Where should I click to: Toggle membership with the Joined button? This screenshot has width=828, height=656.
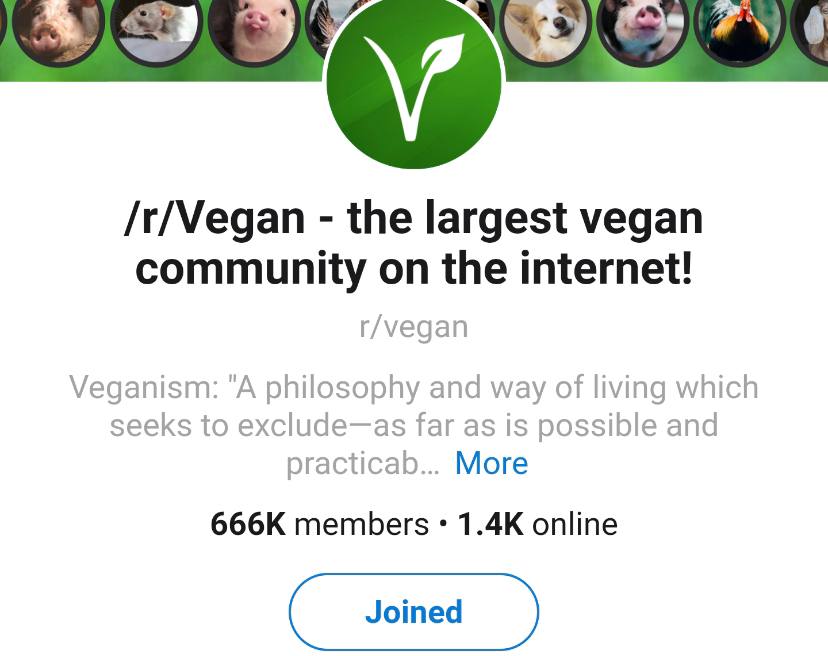[414, 612]
